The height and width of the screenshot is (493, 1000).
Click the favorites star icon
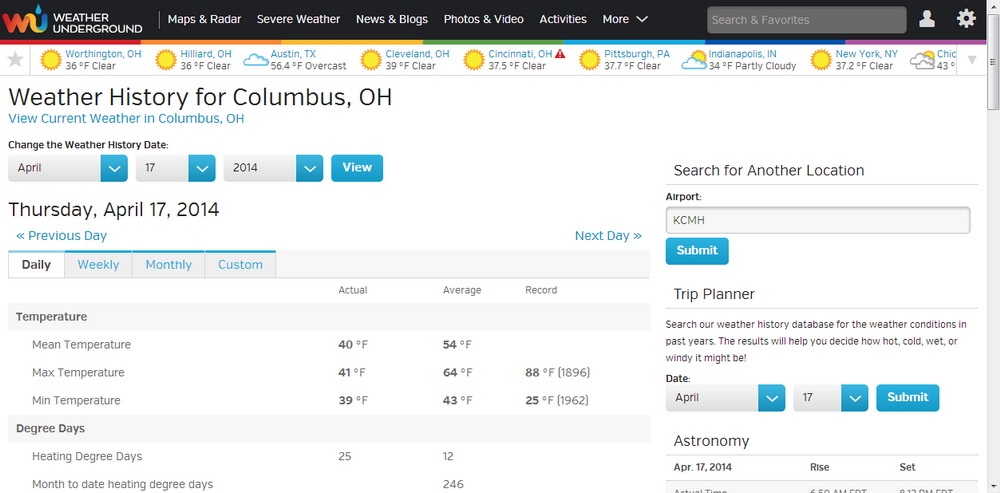[15, 60]
